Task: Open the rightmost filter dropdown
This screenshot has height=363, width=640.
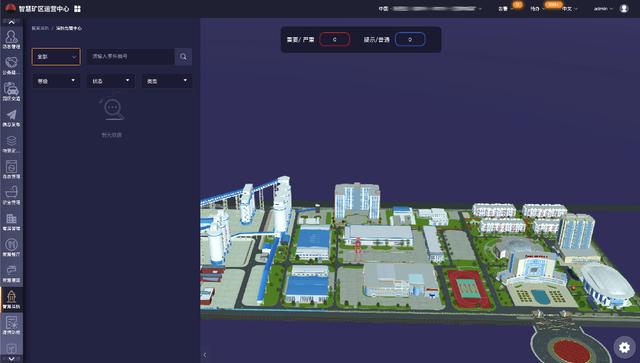Action: tap(167, 81)
